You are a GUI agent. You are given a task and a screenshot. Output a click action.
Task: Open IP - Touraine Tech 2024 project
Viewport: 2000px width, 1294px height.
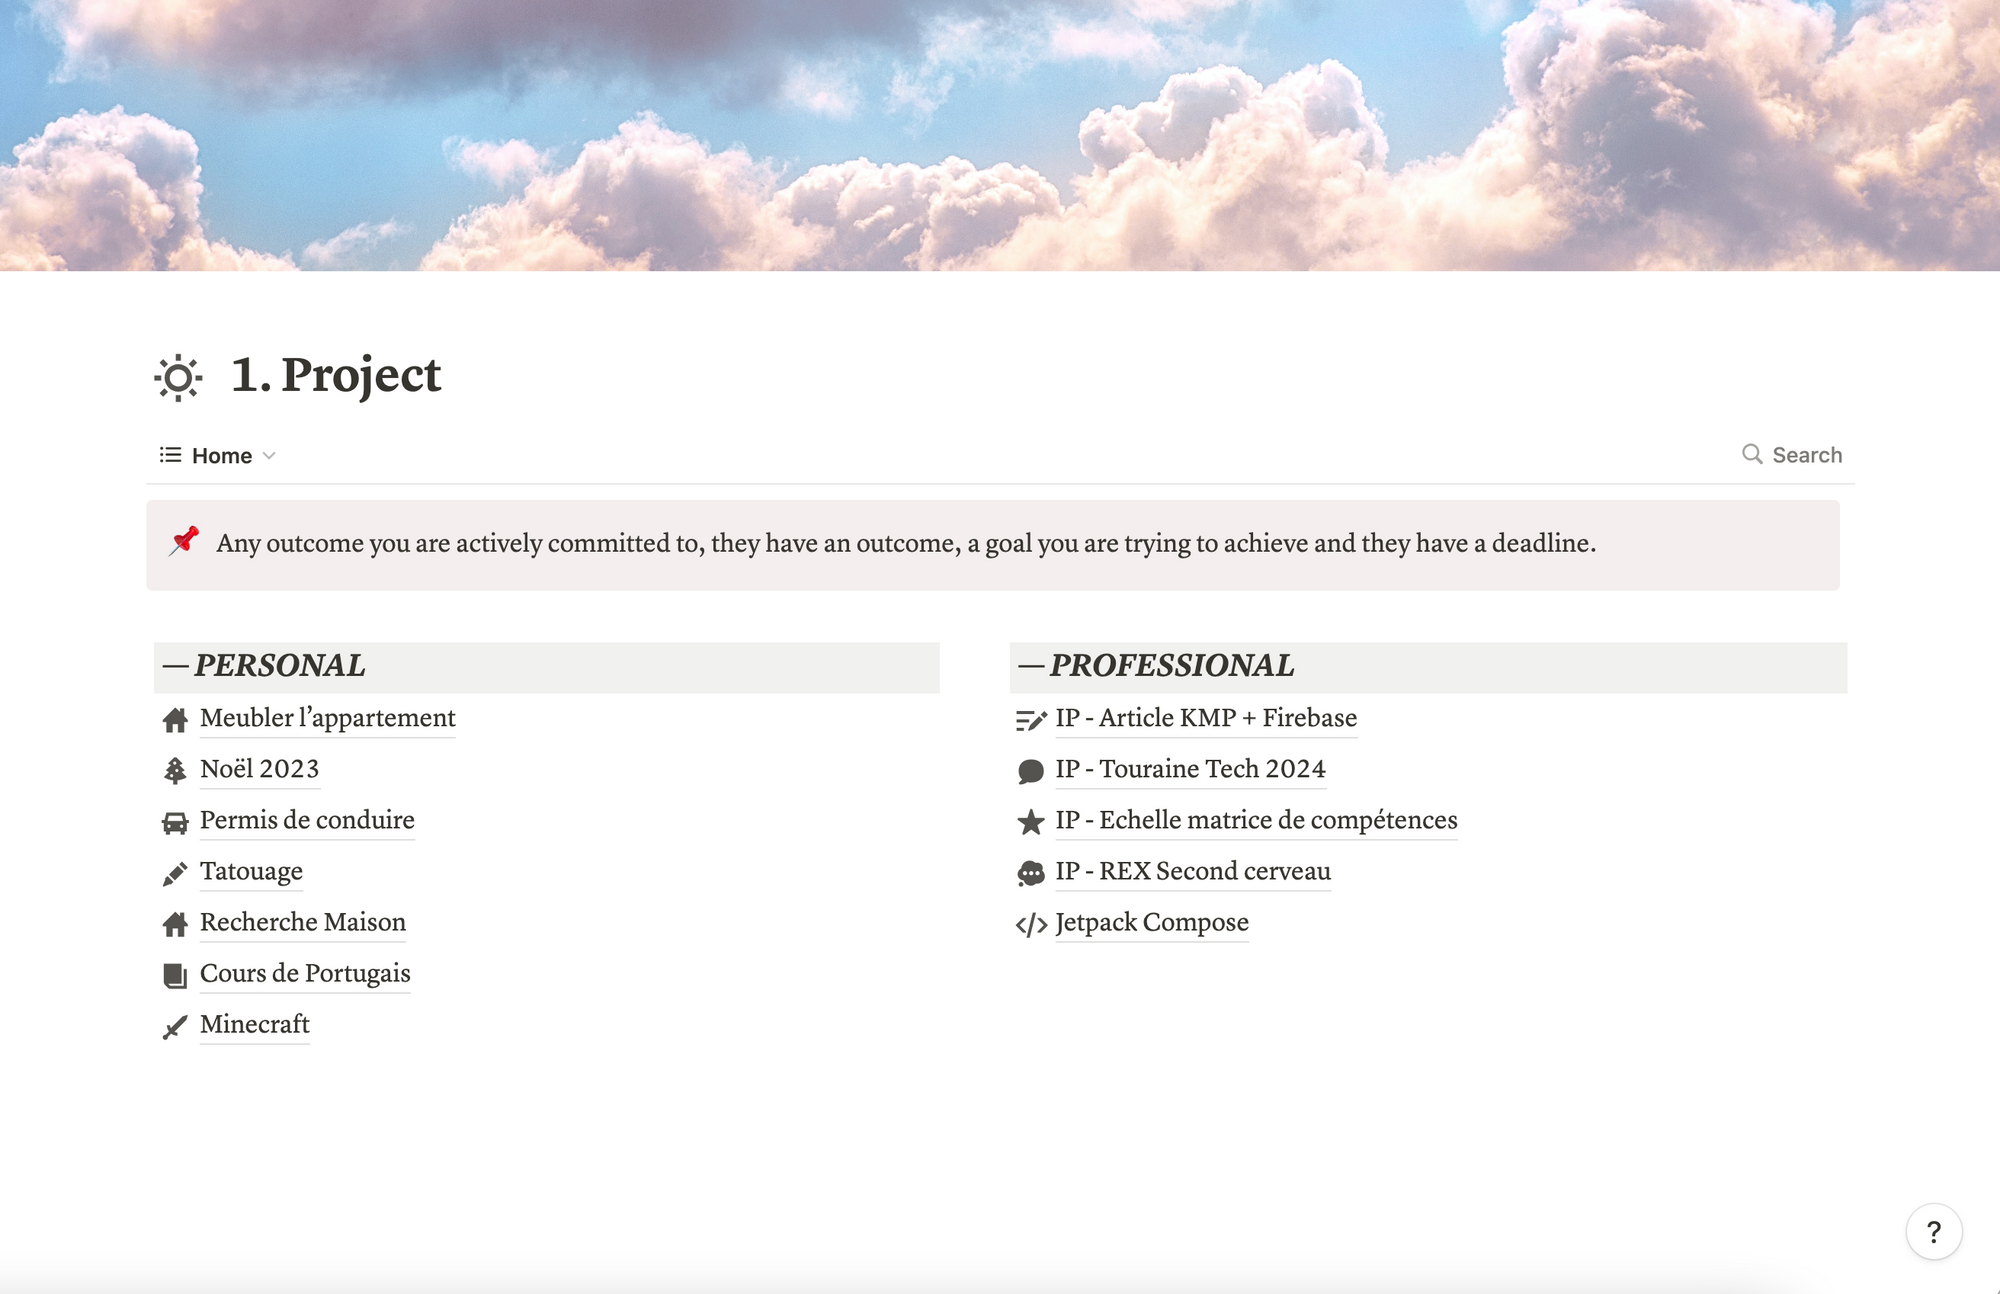[x=1190, y=768]
